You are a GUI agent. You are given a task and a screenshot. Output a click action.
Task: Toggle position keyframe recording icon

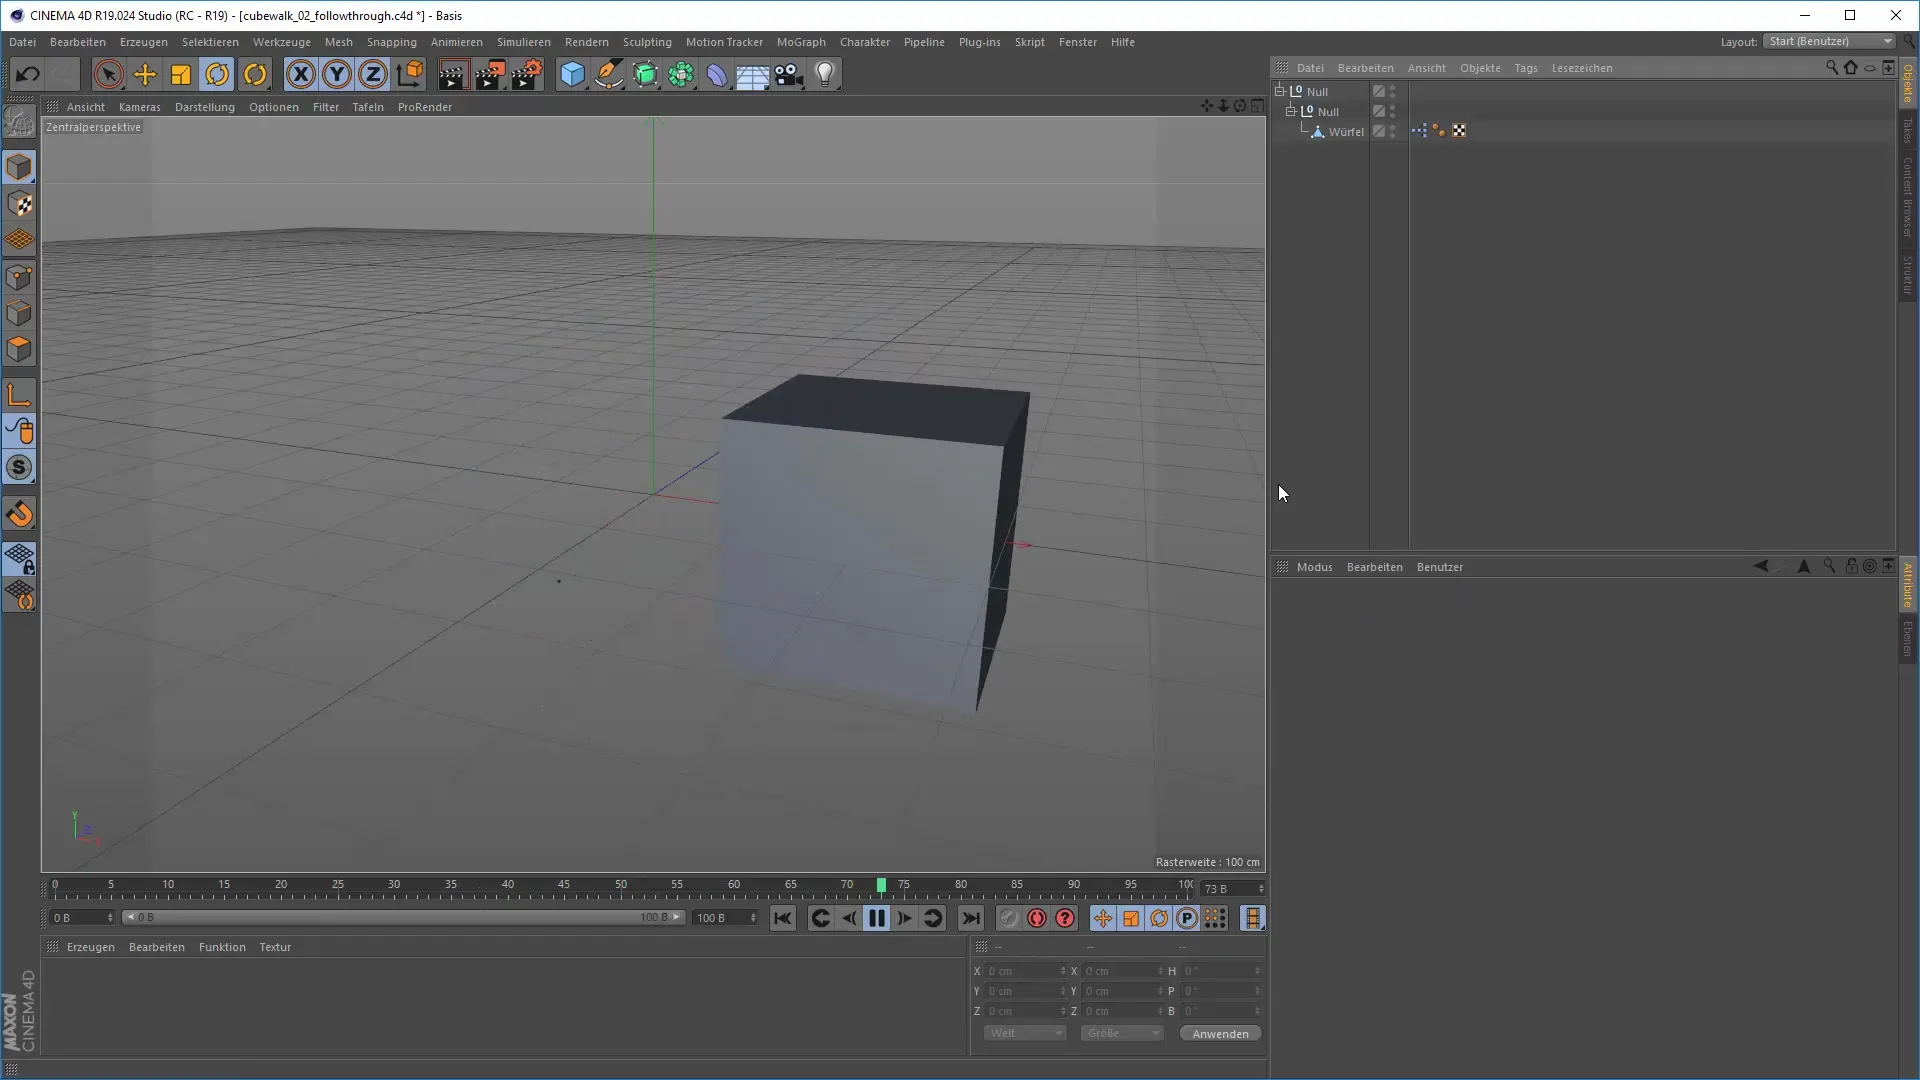click(1102, 918)
